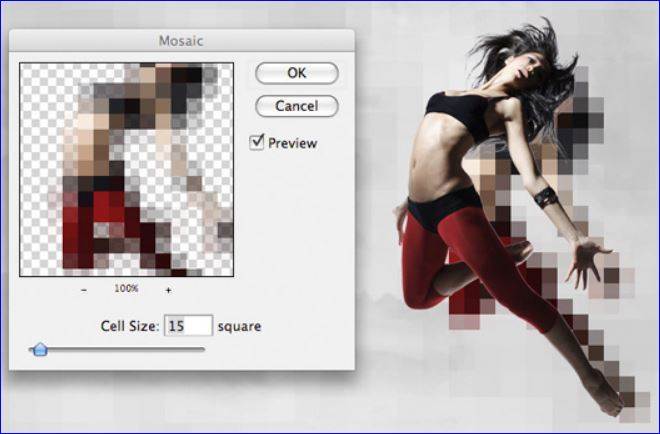Focus the Cell Size input field
Image resolution: width=660 pixels, height=434 pixels.
coord(189,326)
